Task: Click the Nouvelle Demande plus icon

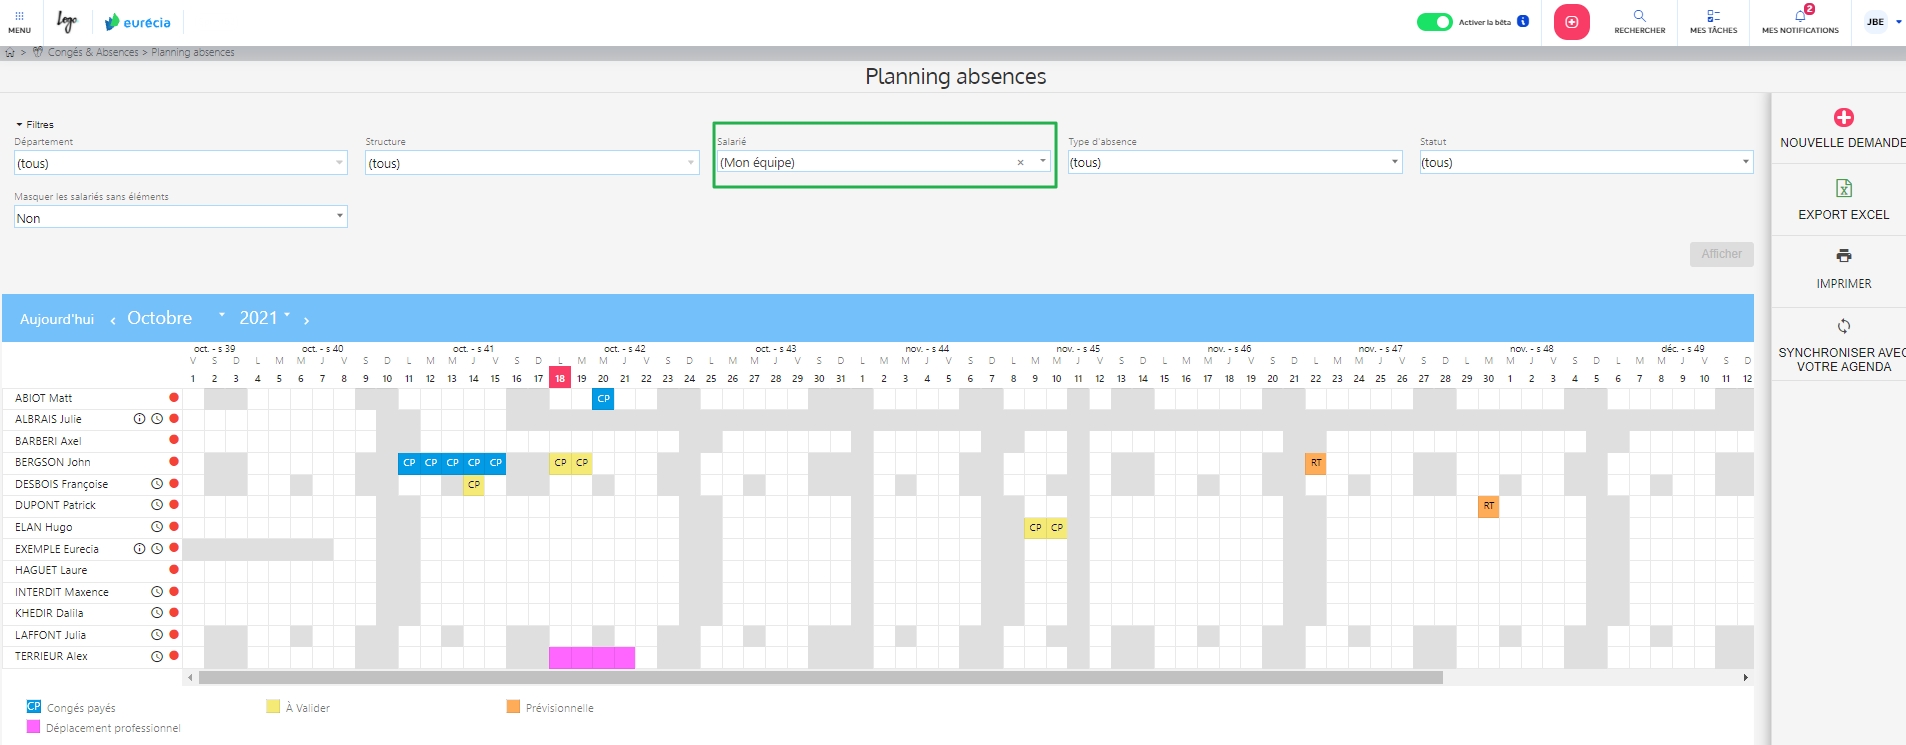Action: 1843,118
